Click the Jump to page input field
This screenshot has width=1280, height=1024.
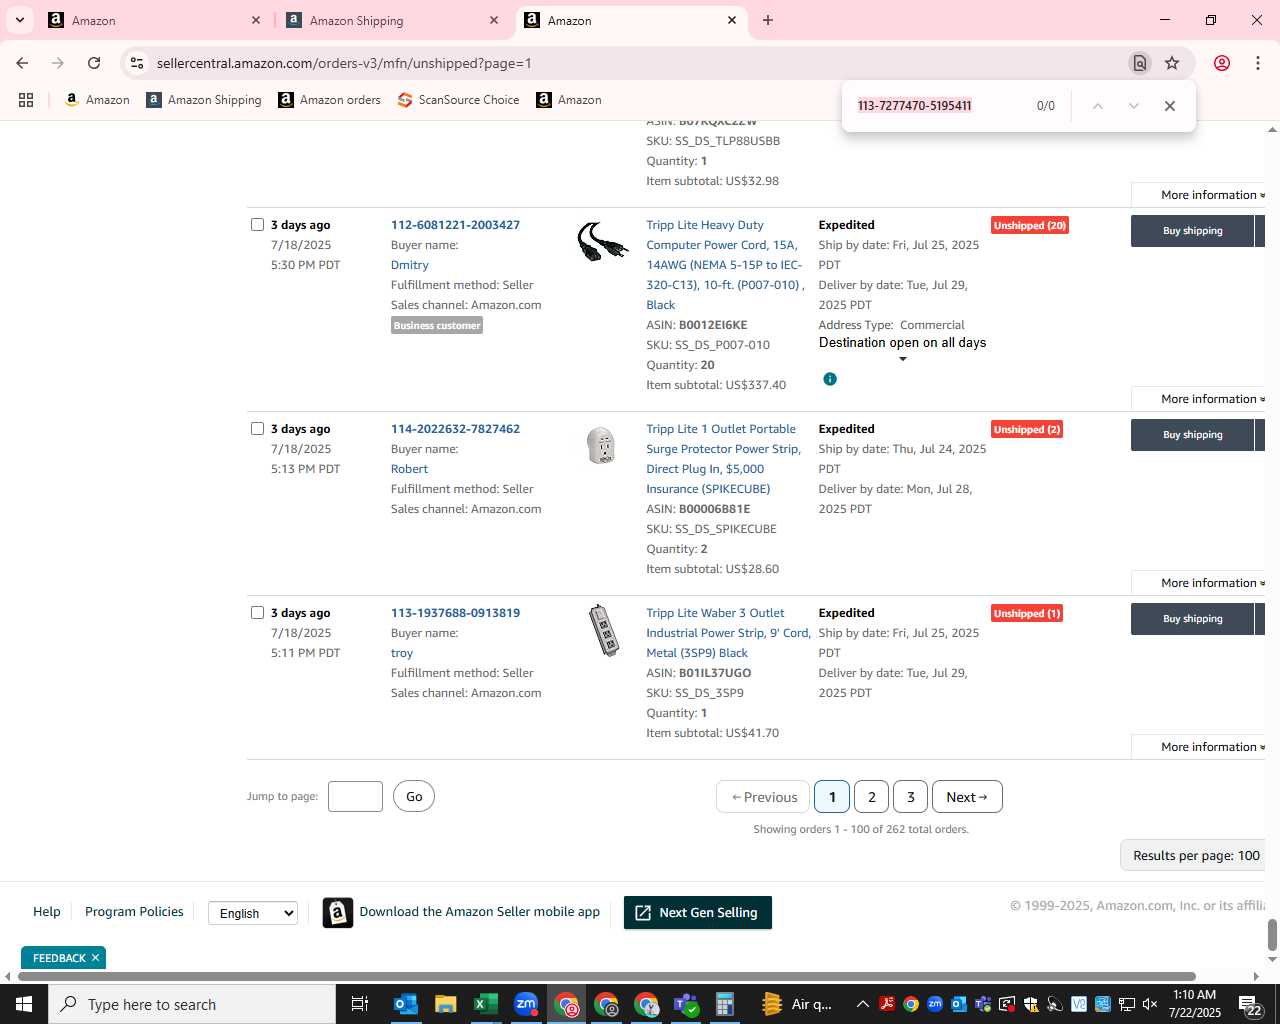[355, 797]
